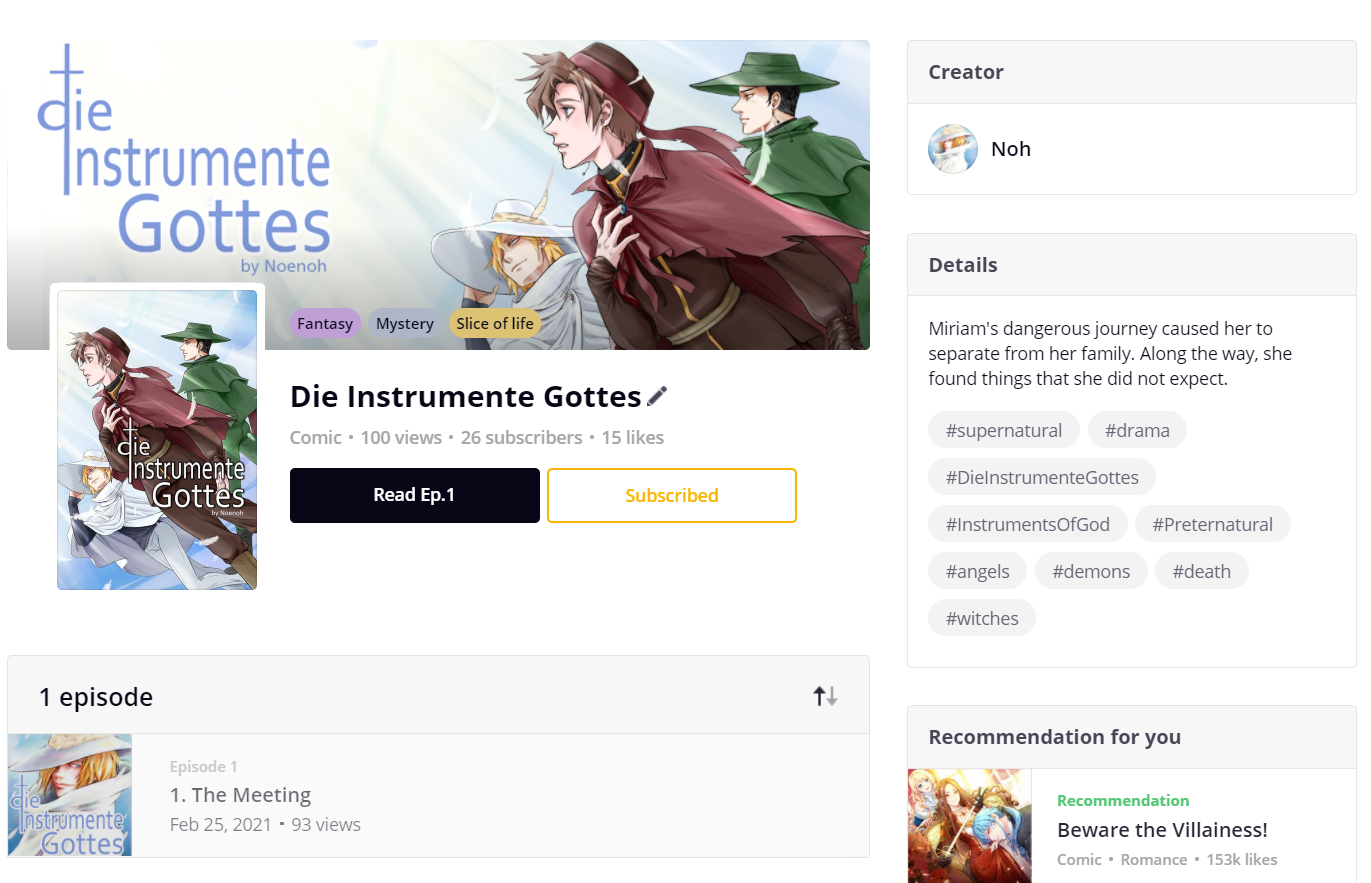Image resolution: width=1371 pixels, height=883 pixels.
Task: Open Beware the Villainess! recommendation
Action: click(1161, 830)
